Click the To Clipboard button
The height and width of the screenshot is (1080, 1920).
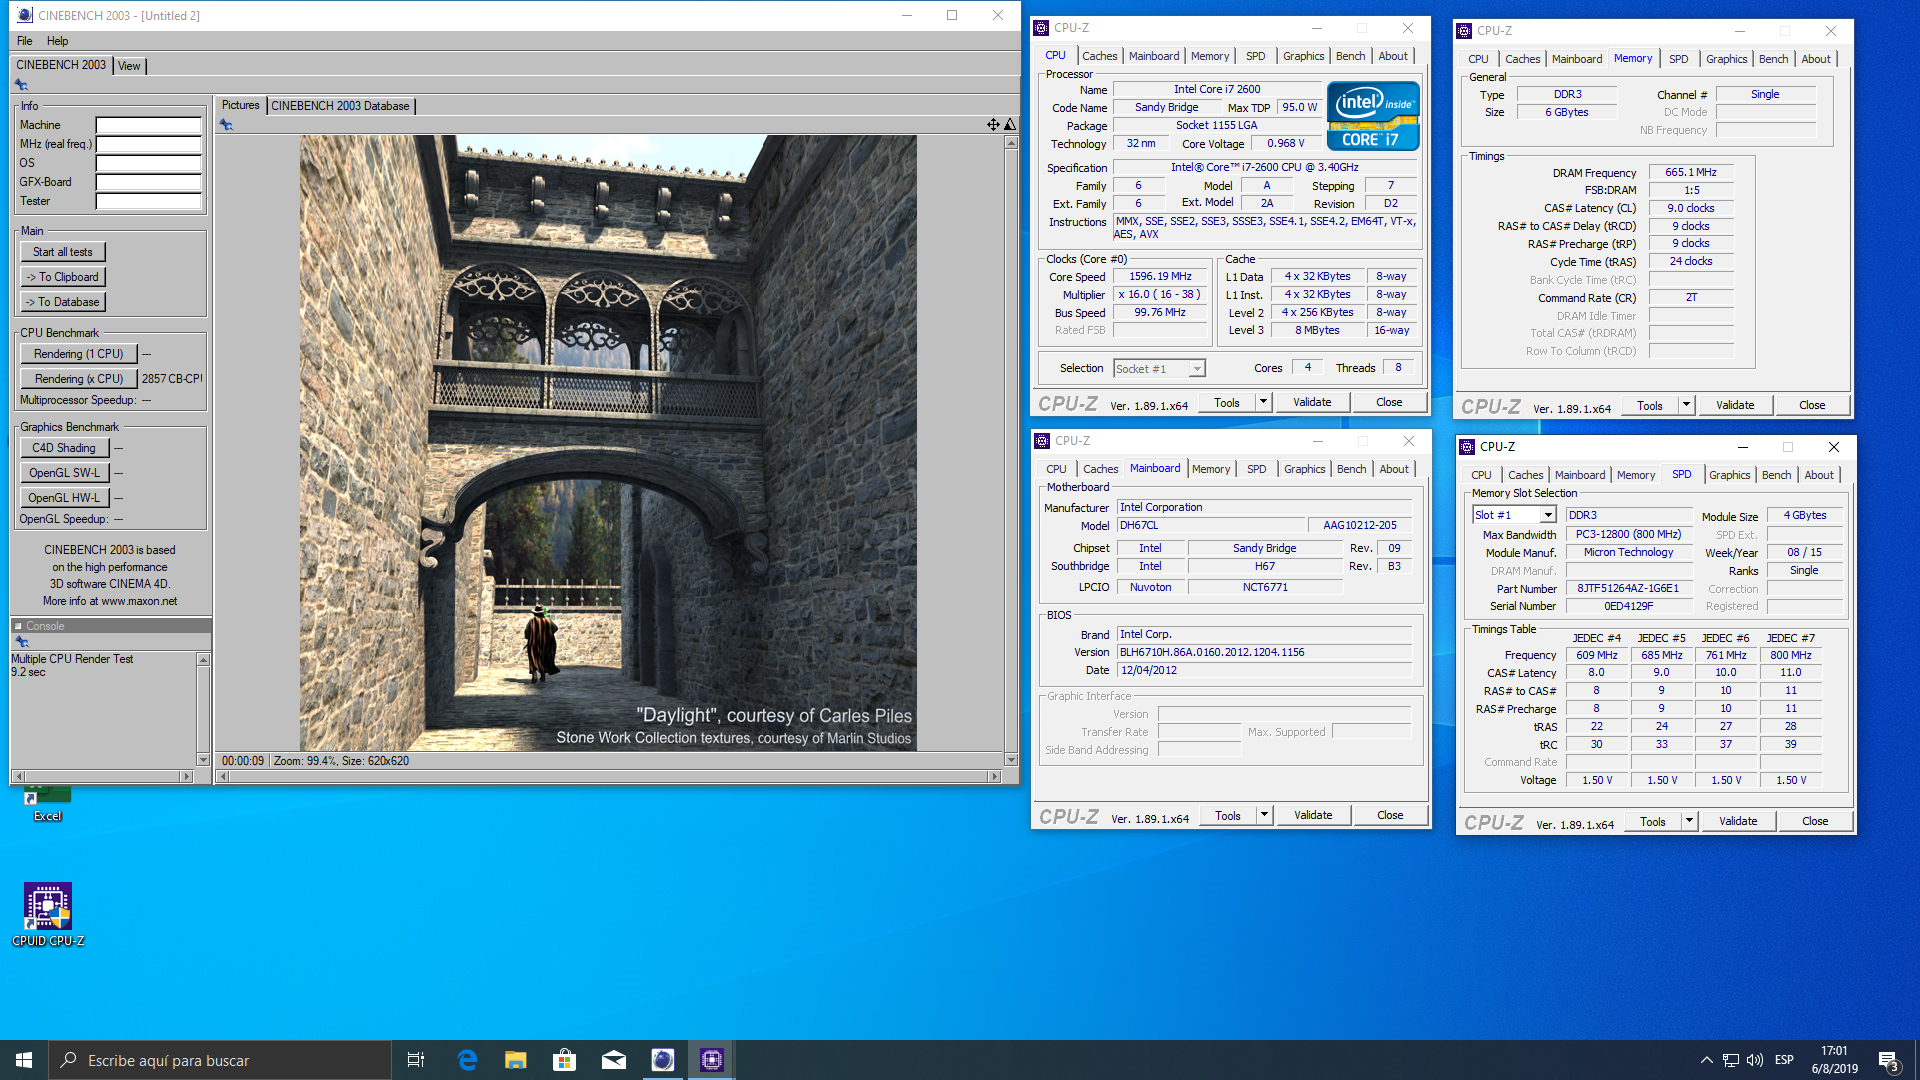coord(62,277)
